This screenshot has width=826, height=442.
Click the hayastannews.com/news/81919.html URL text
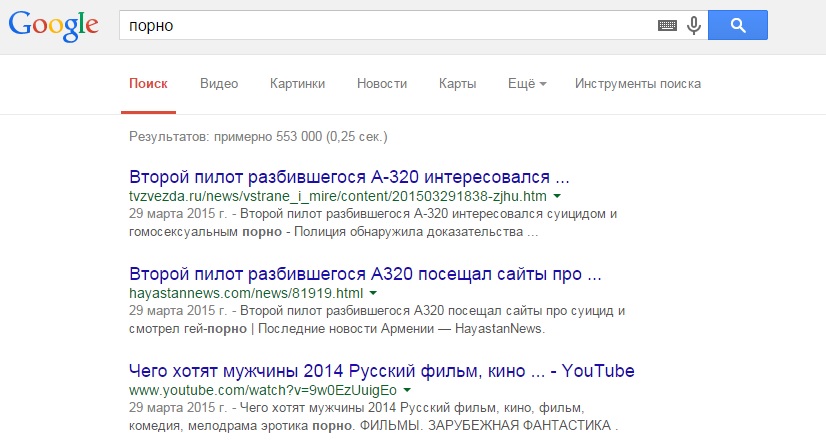[x=246, y=293]
